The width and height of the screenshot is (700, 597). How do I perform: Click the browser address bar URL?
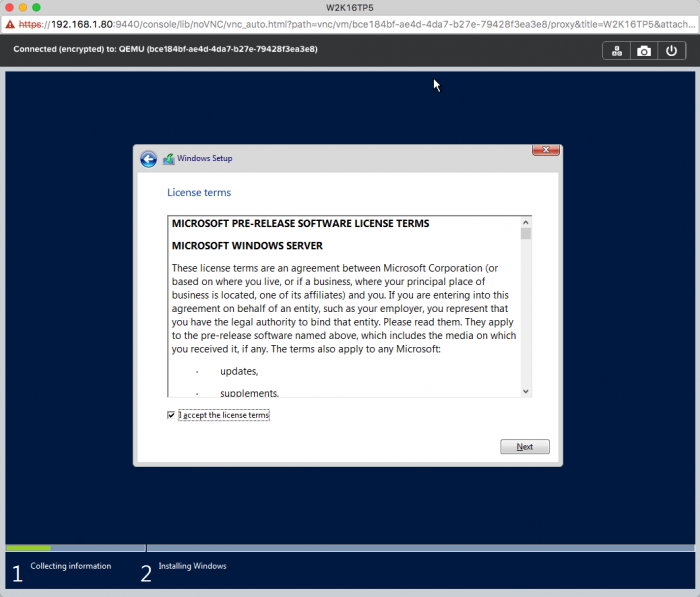(x=356, y=25)
